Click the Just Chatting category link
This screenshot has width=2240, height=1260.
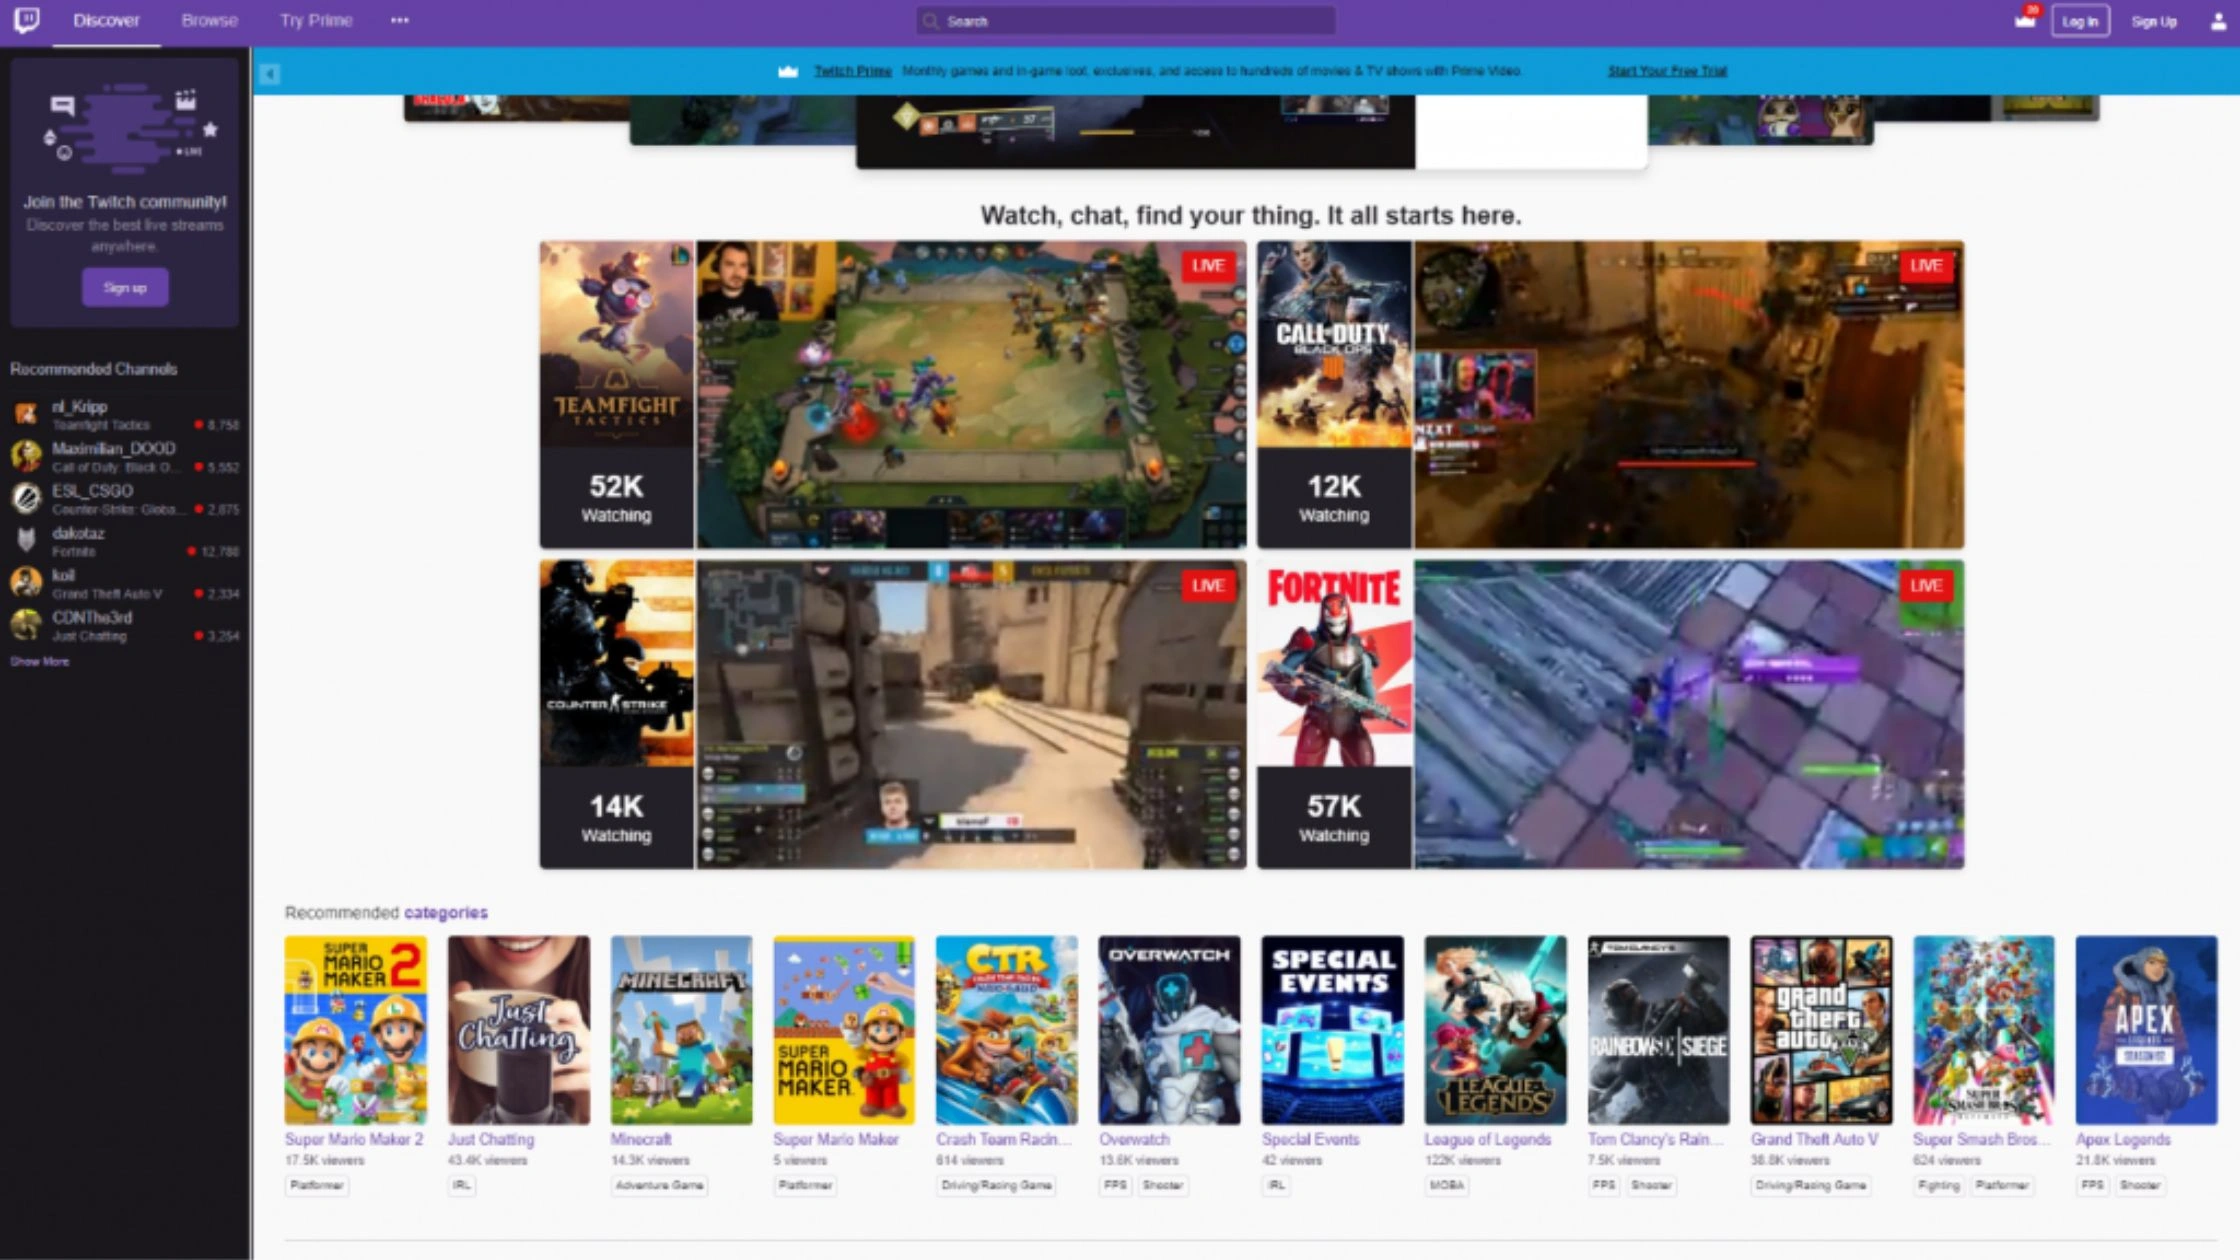490,1139
